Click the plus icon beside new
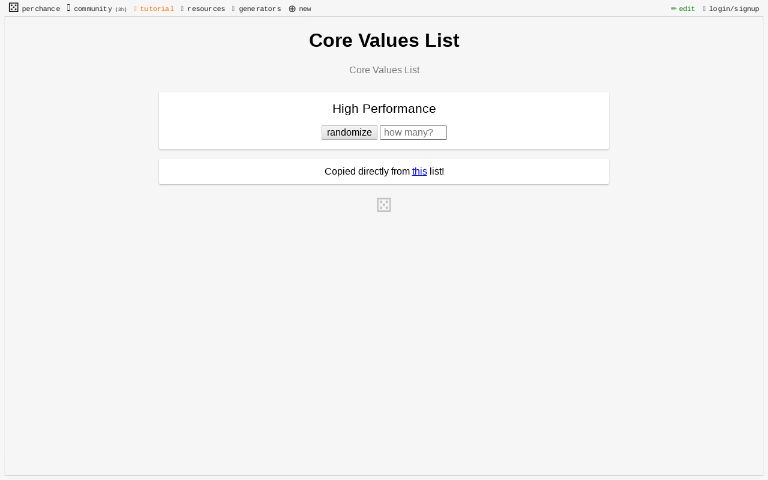This screenshot has width=768, height=480. tap(292, 9)
